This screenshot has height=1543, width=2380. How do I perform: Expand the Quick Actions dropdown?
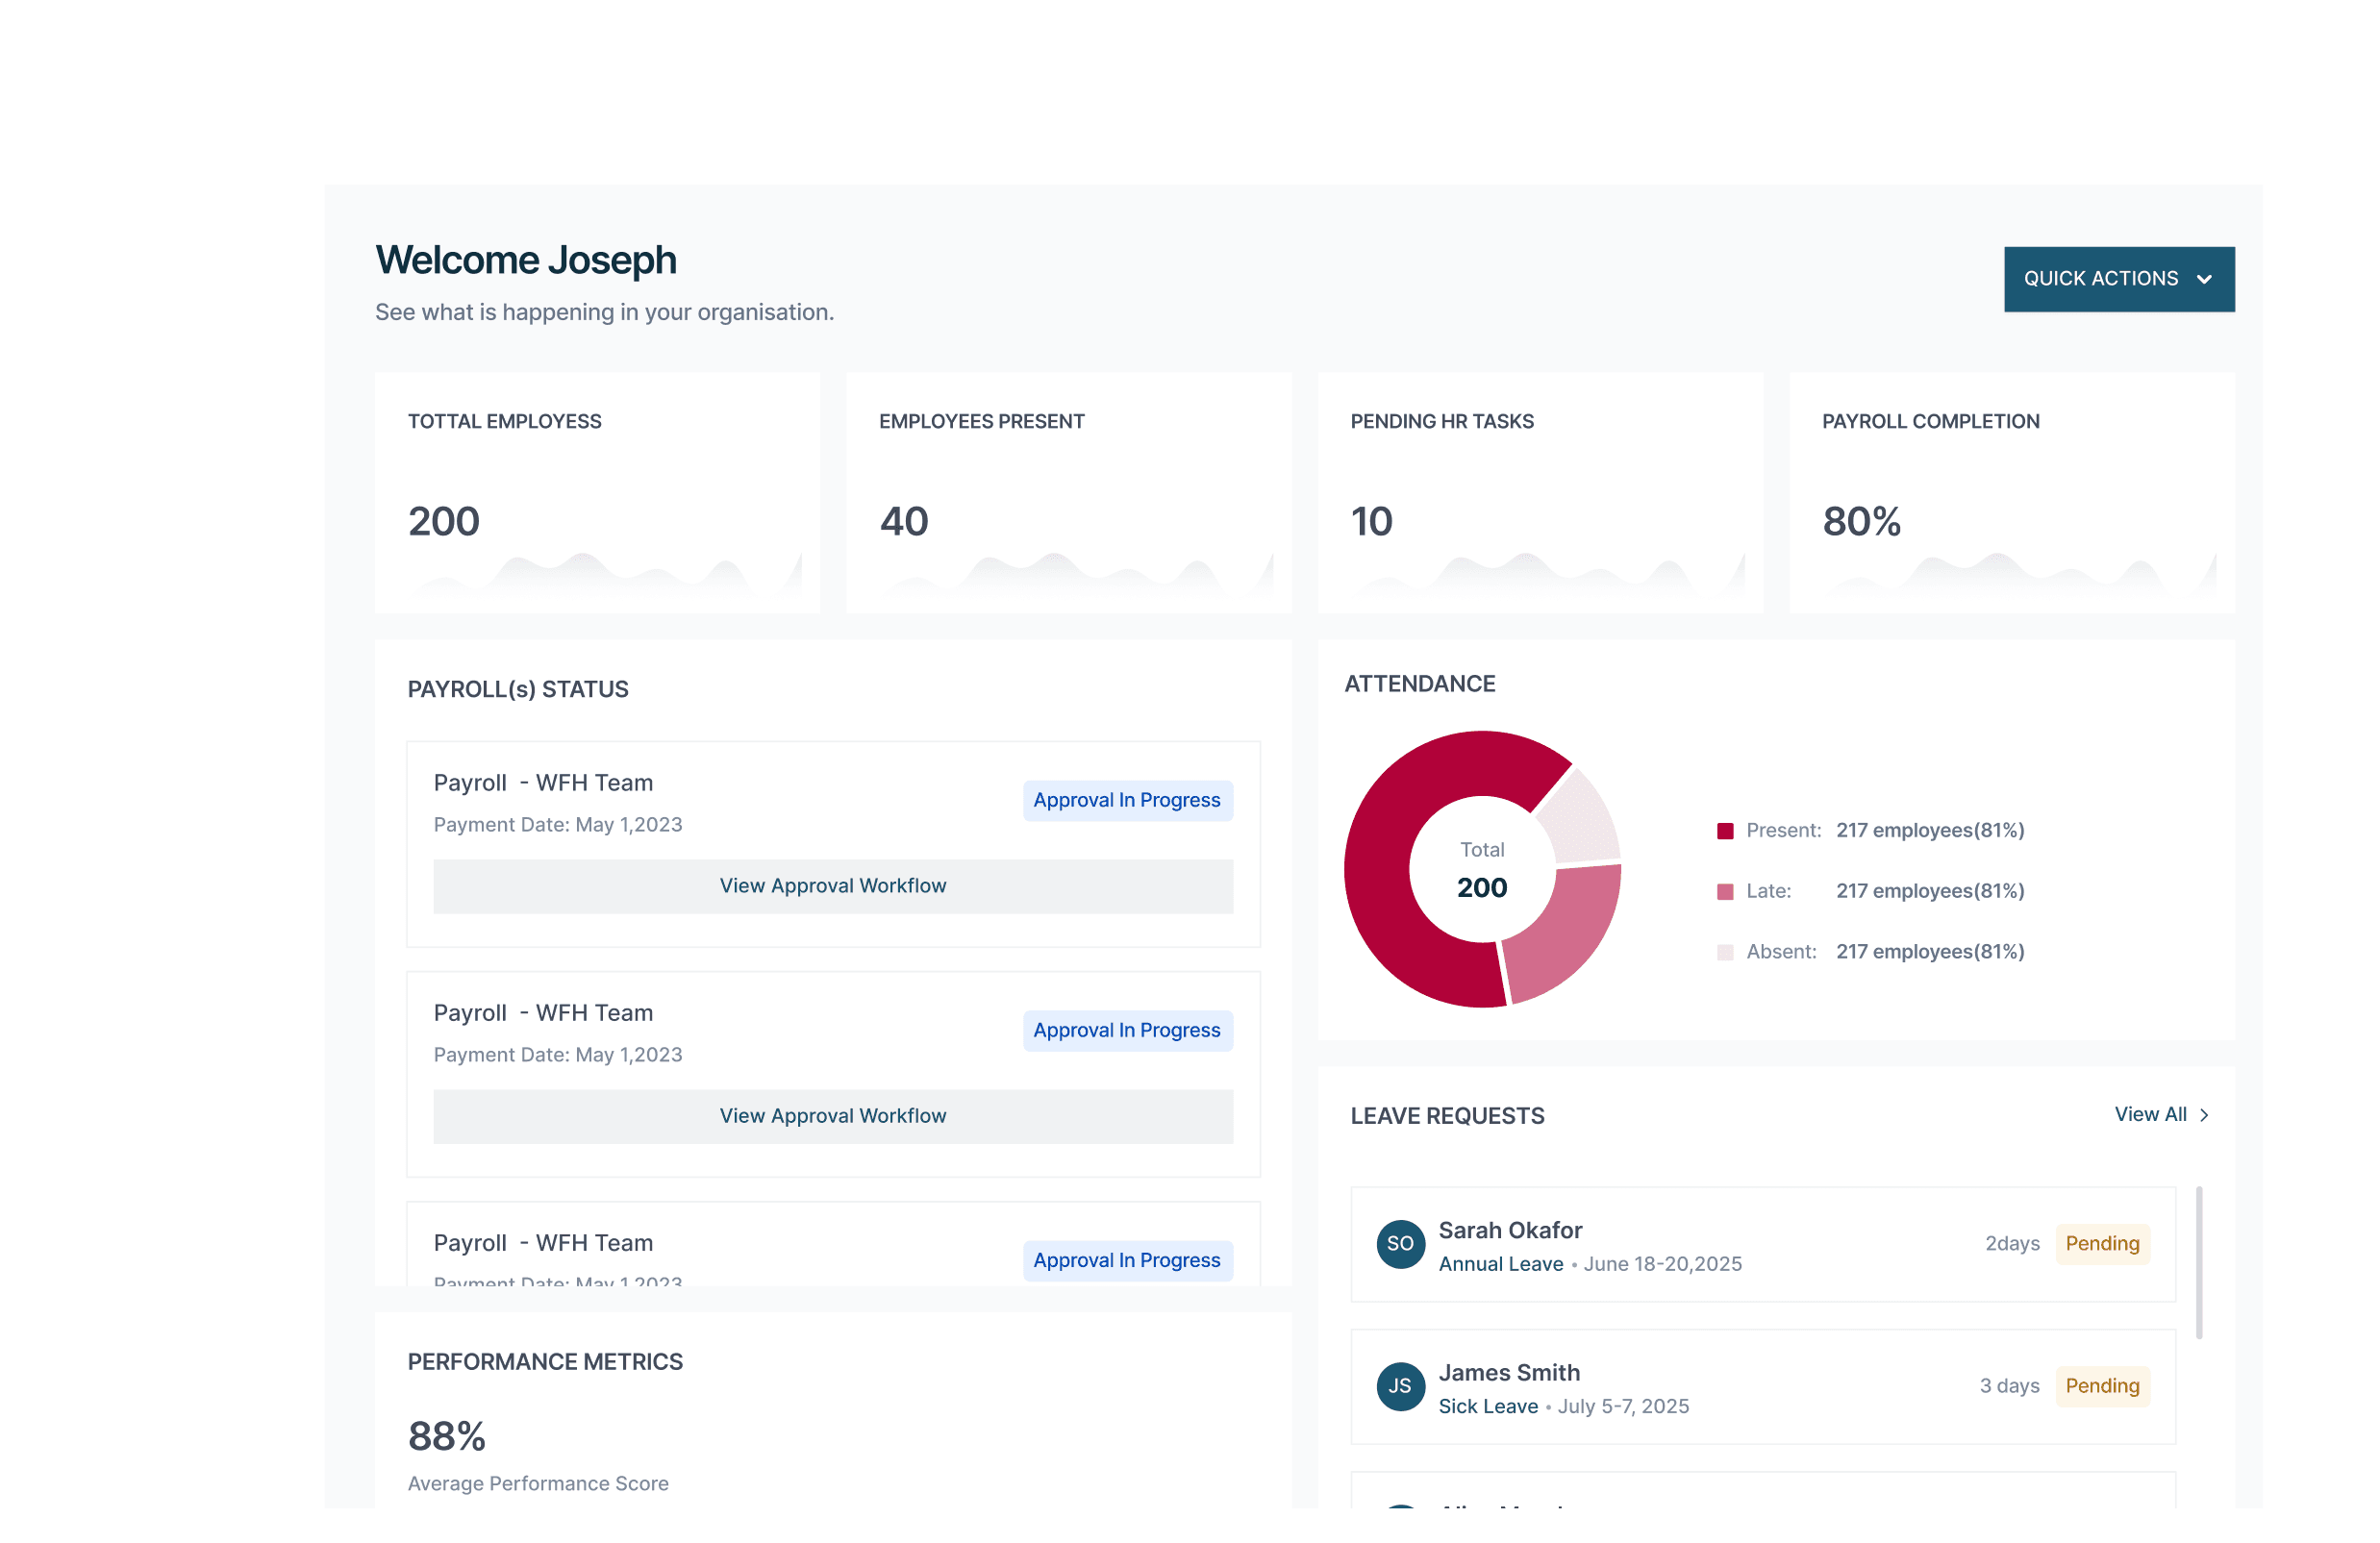2118,279
